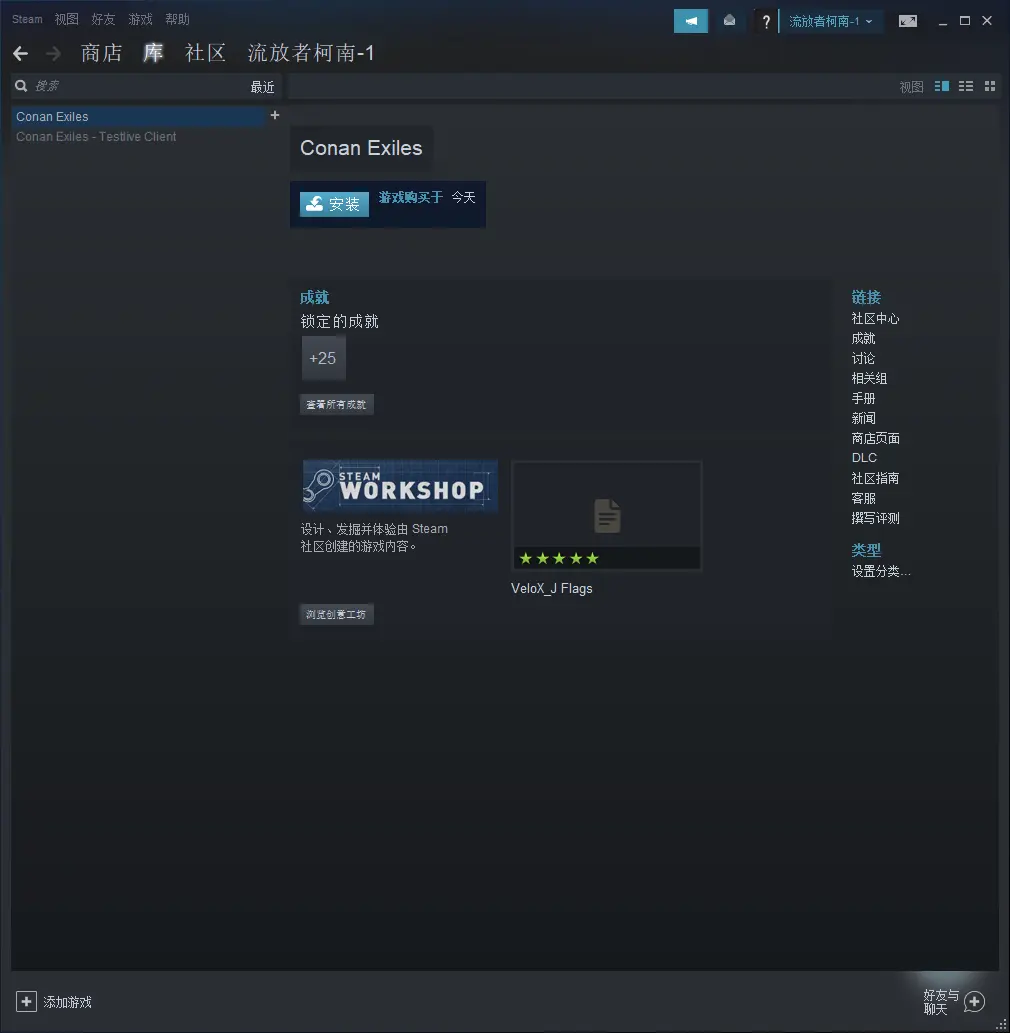Click 设置分类... link

point(881,571)
